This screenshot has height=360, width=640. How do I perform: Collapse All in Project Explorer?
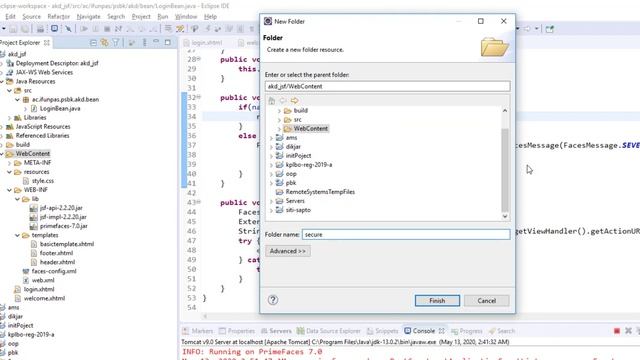point(93,42)
